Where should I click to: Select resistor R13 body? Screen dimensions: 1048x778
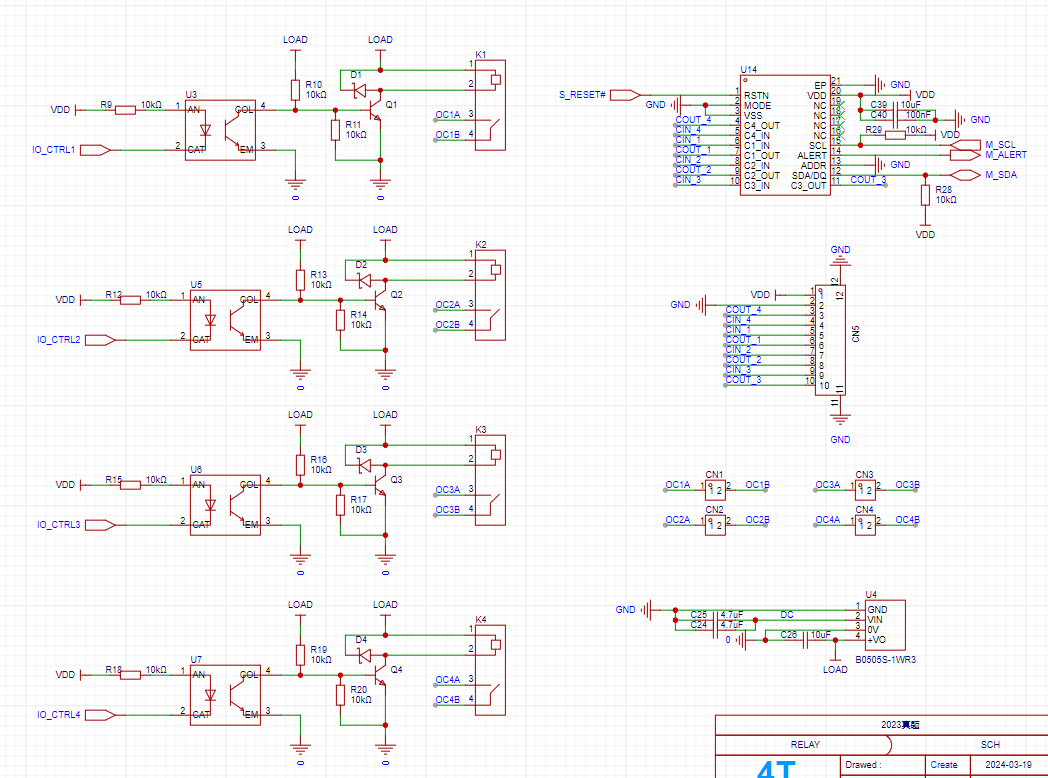tap(301, 280)
